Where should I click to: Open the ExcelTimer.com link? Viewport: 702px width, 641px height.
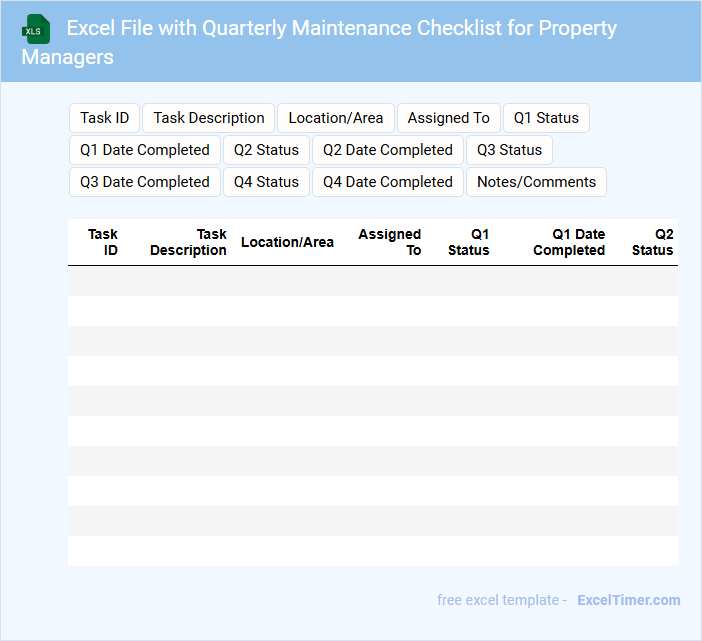point(628,600)
